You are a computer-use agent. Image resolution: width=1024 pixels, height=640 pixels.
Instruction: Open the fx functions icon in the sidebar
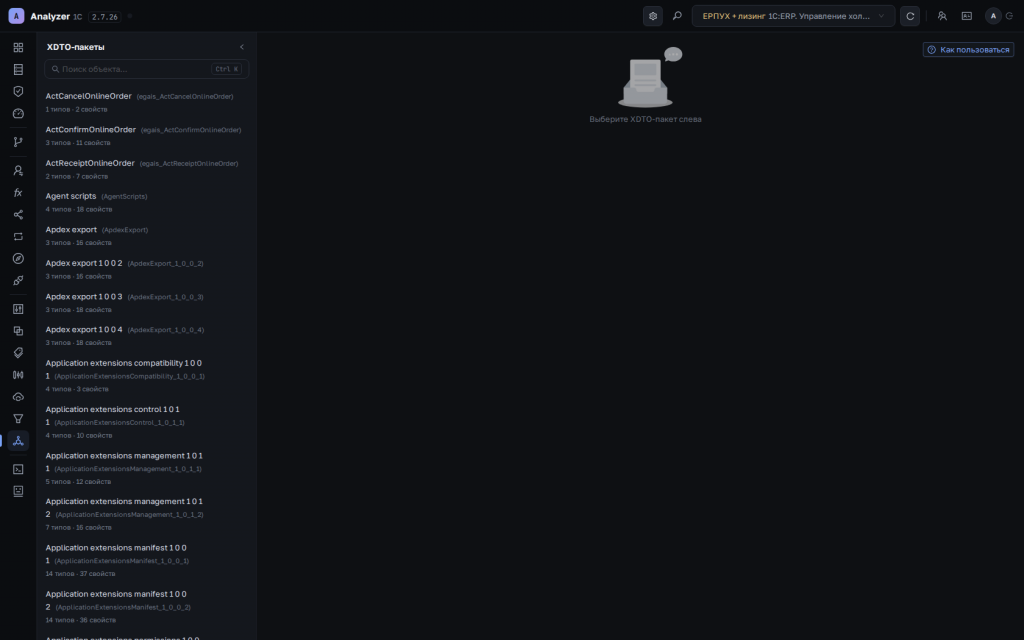pyautogui.click(x=18, y=193)
